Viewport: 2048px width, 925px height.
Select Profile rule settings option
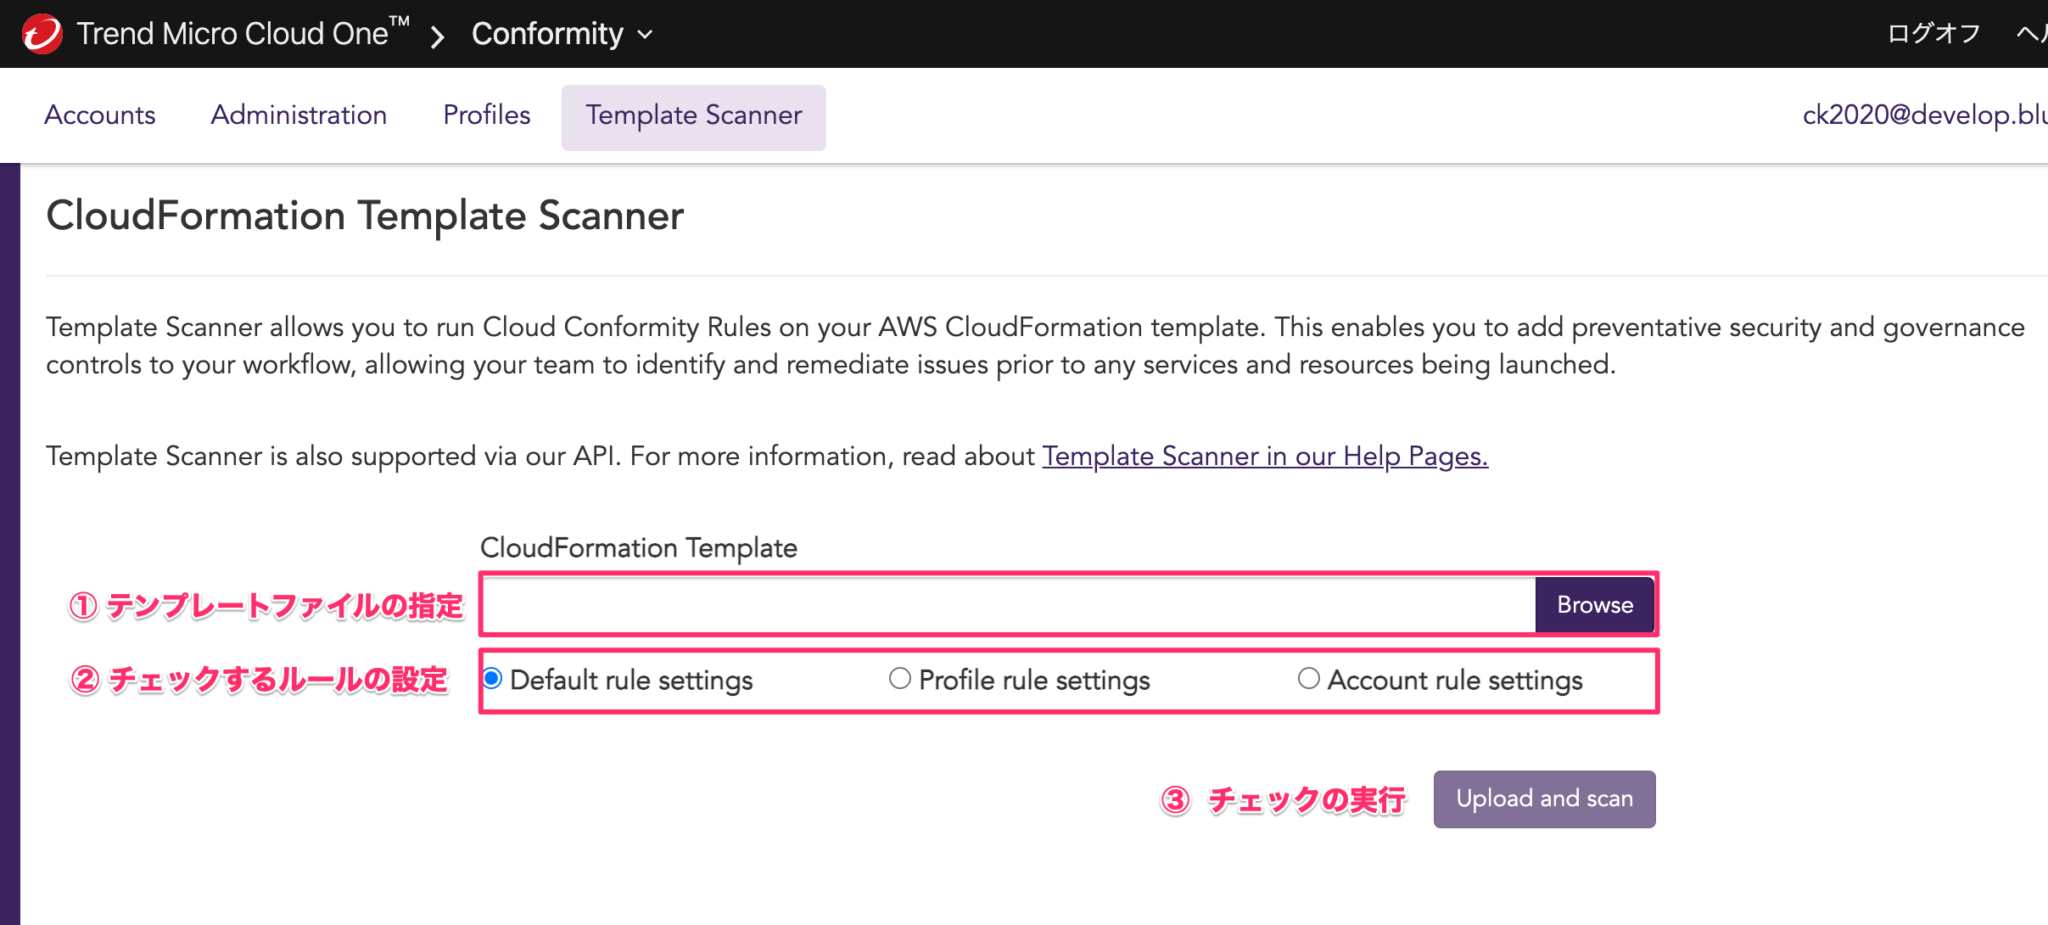(898, 678)
